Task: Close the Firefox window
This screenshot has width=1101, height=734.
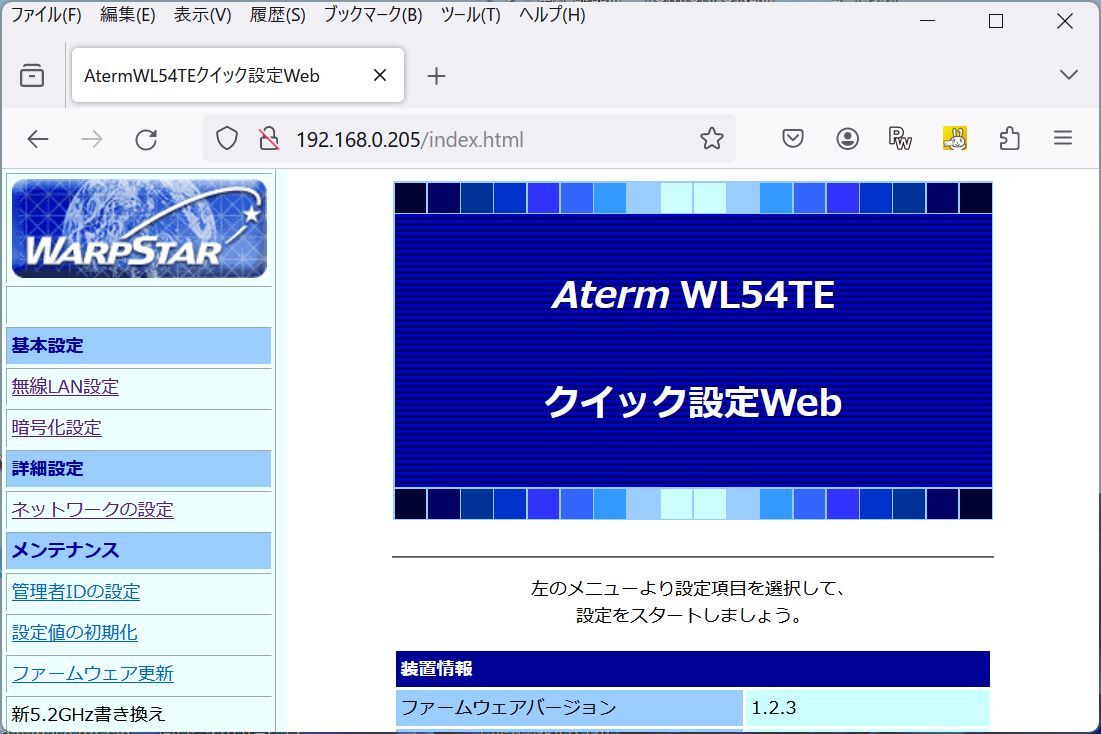Action: [x=1064, y=21]
